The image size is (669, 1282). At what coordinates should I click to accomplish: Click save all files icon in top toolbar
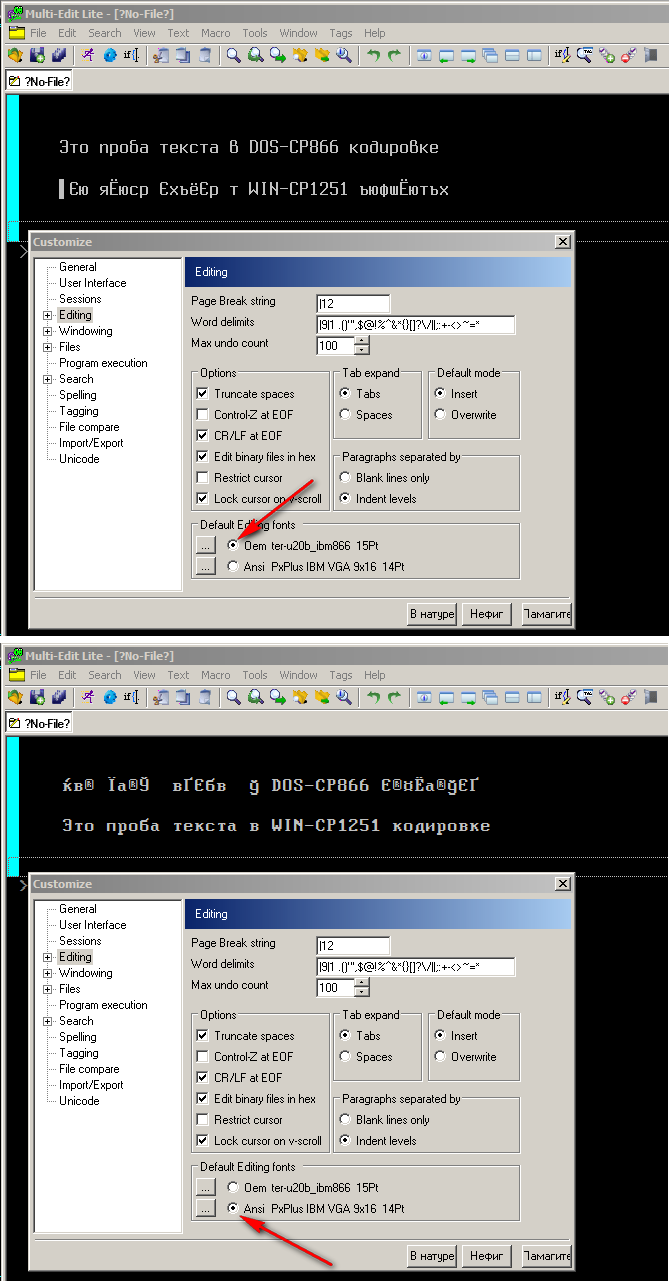pos(58,55)
